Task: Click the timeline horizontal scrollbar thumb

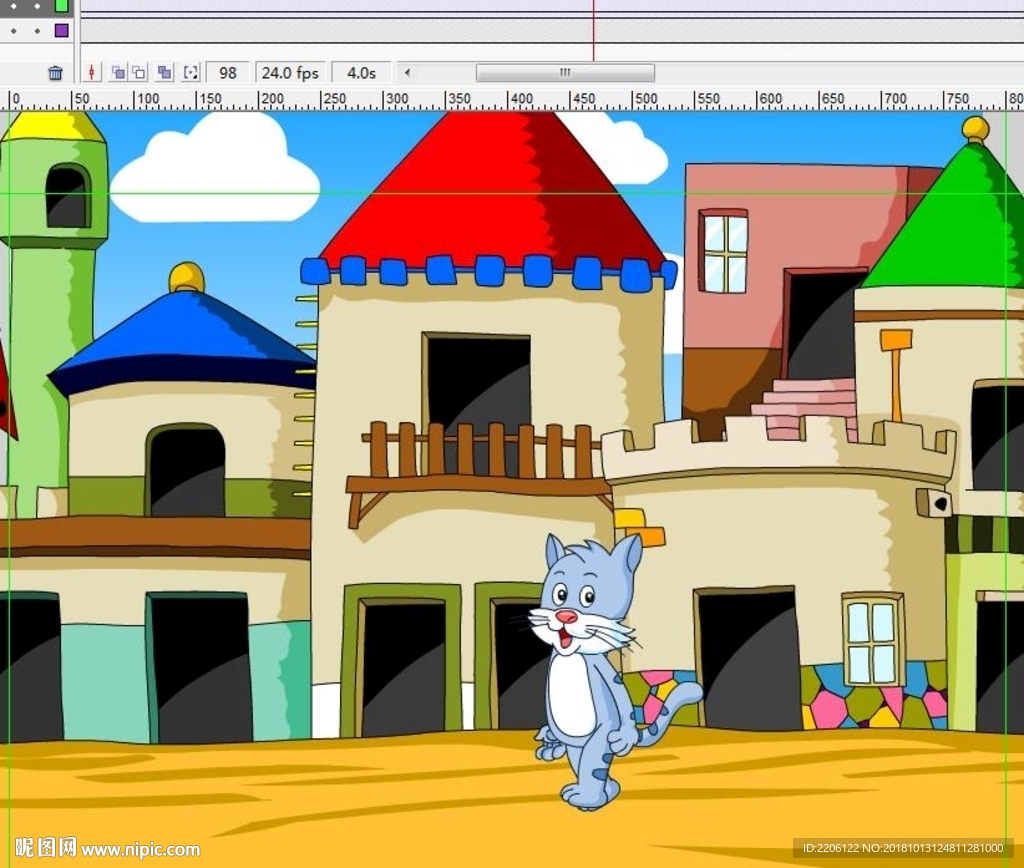Action: pyautogui.click(x=565, y=73)
